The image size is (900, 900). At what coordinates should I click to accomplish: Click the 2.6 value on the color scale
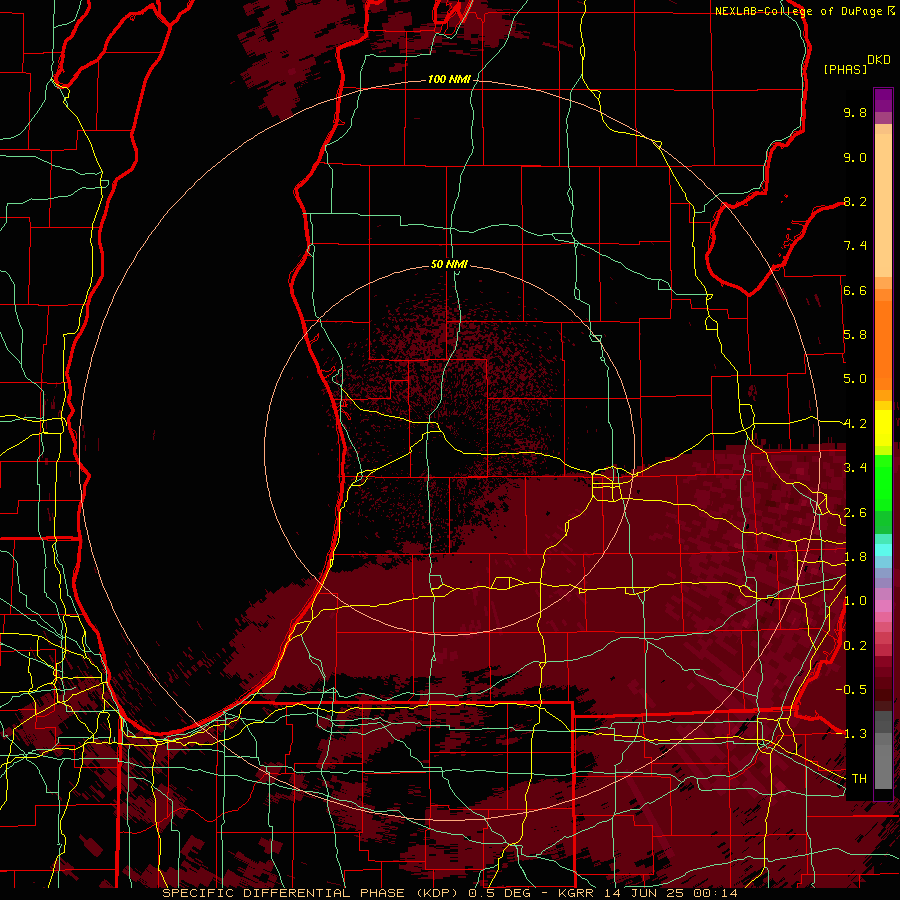[855, 513]
